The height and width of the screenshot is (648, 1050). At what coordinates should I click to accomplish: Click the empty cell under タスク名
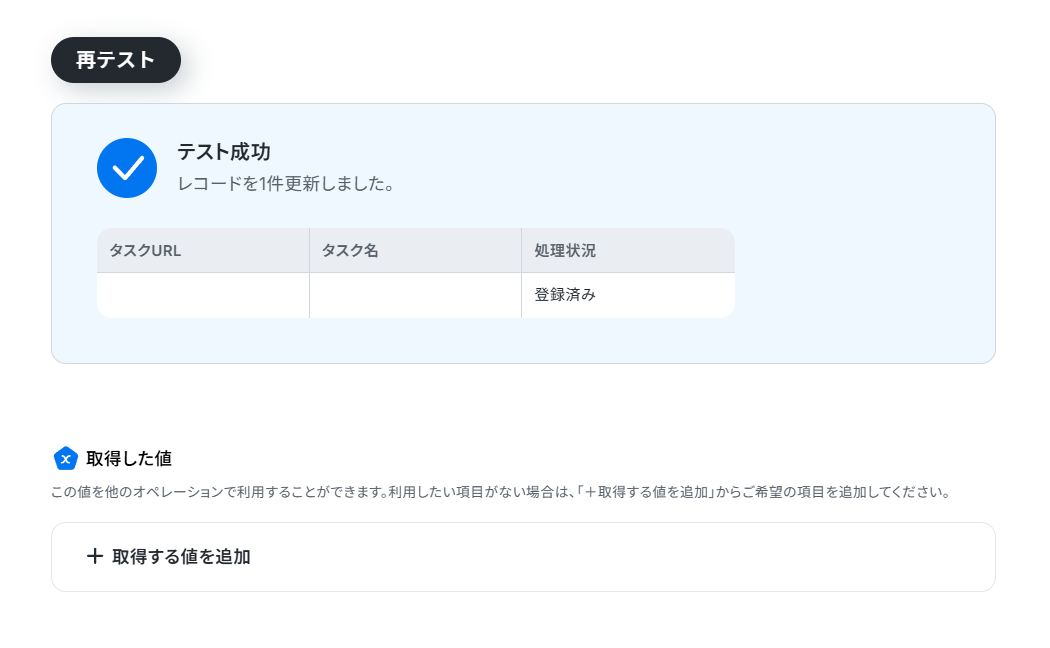coord(415,295)
